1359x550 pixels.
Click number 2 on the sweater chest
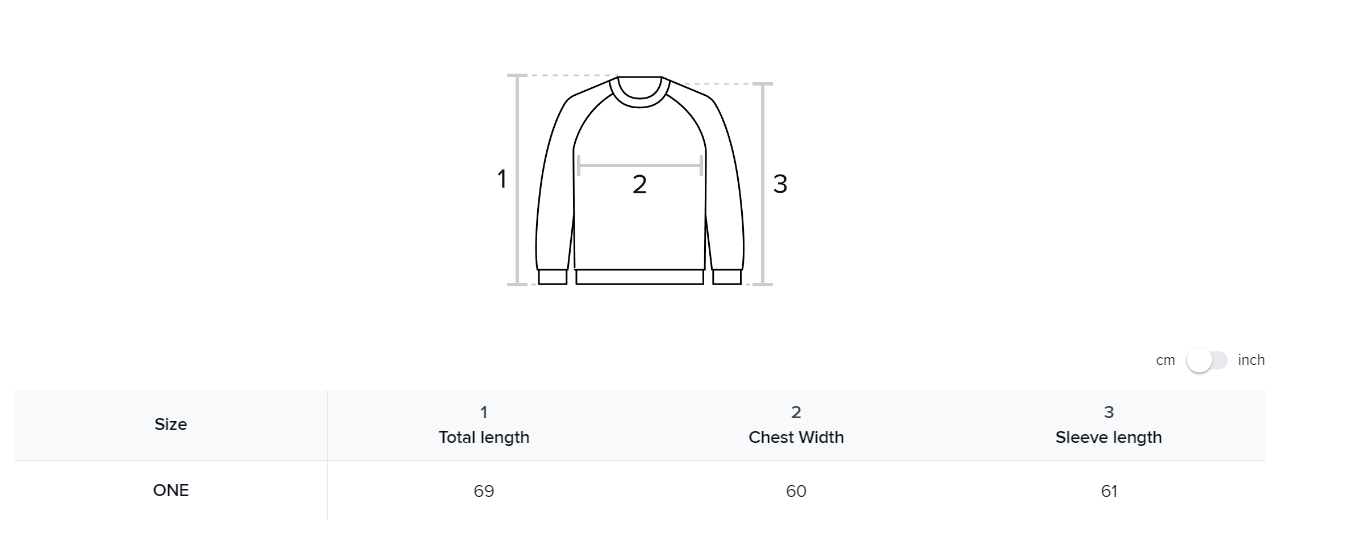point(640,184)
